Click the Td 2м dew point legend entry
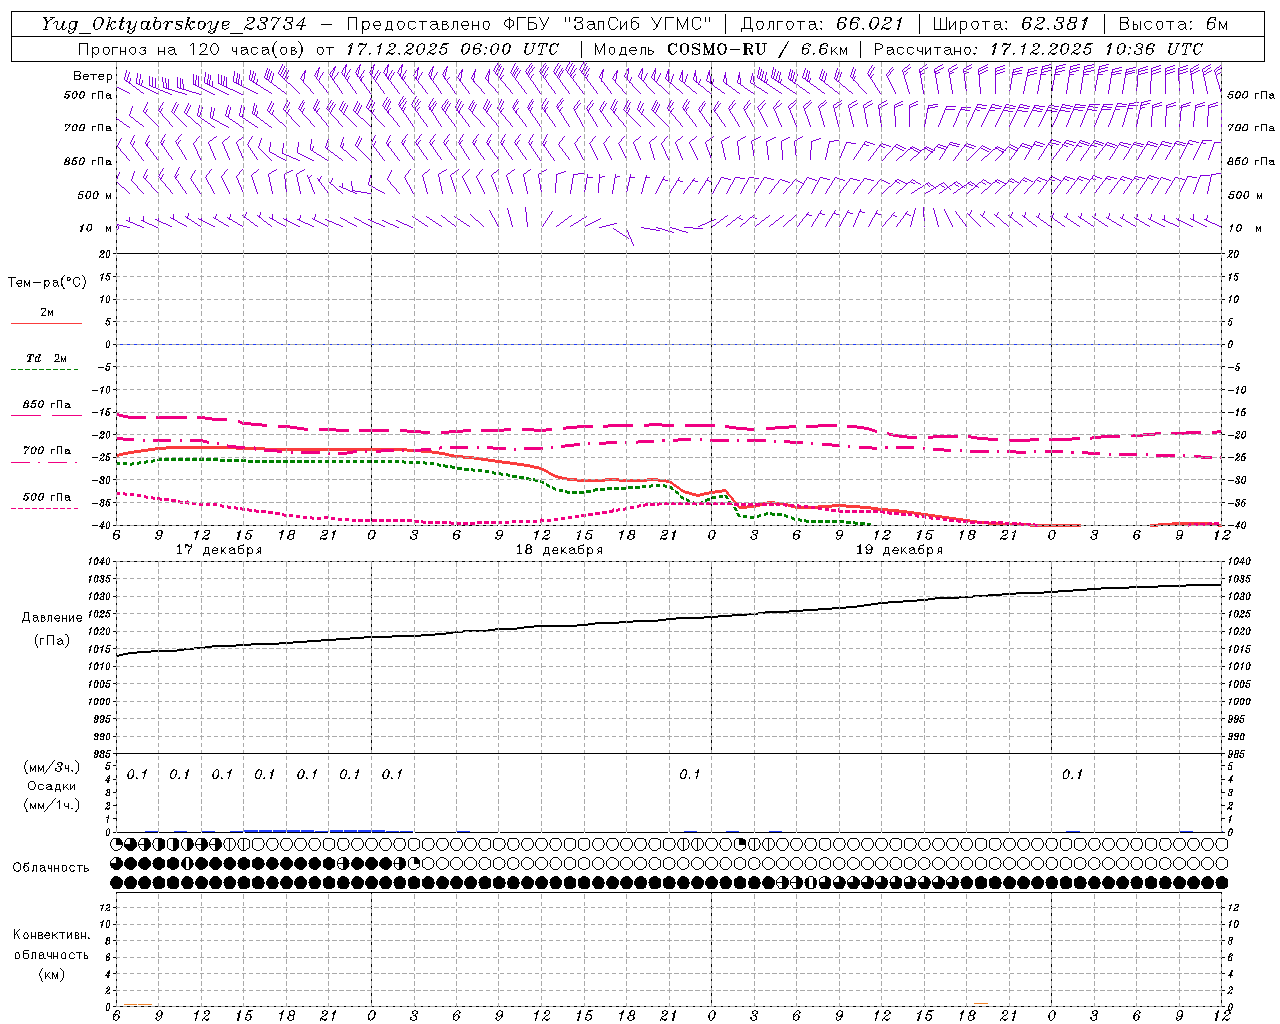The width and height of the screenshot is (1280, 1024). tap(47, 358)
